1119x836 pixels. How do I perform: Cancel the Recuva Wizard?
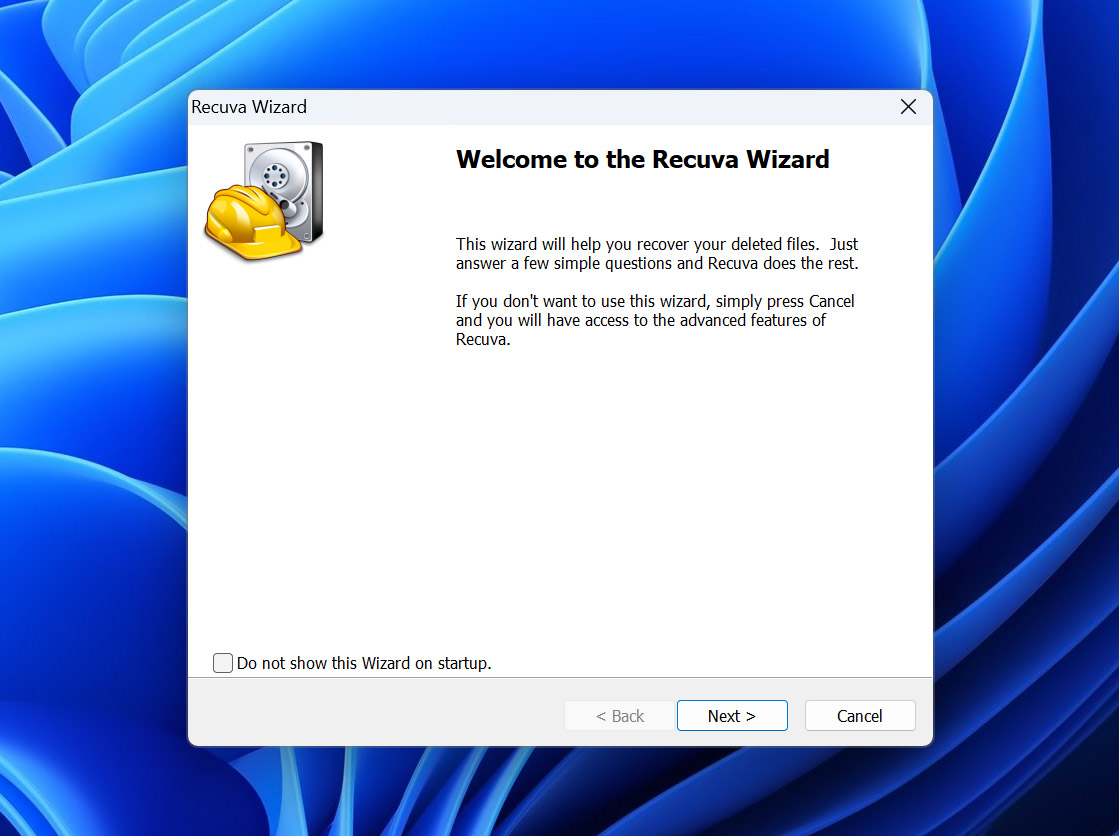(x=859, y=715)
